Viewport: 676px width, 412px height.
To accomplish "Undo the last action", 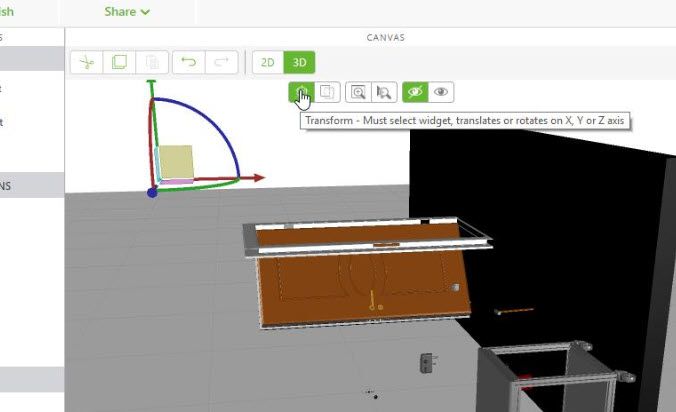I will (188, 62).
